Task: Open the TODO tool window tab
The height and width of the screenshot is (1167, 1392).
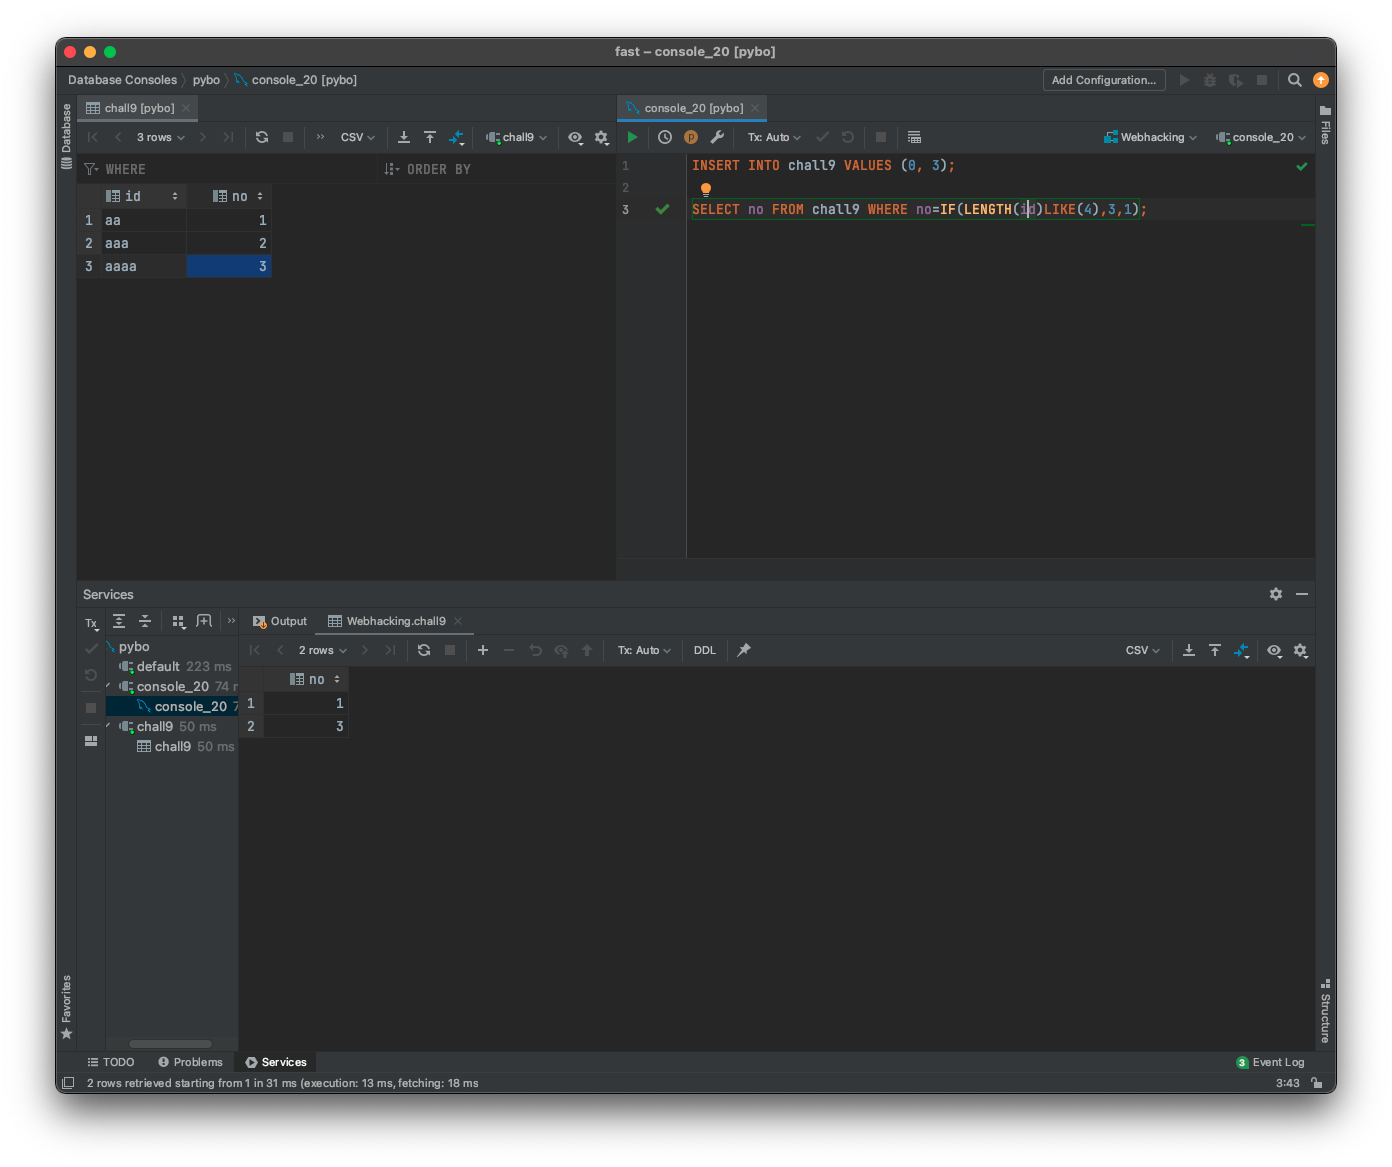Action: point(110,1062)
